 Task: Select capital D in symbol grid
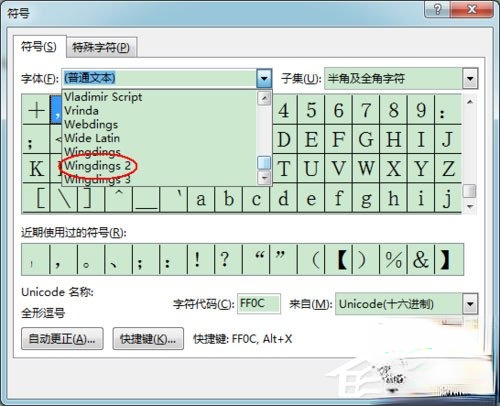pos(283,139)
